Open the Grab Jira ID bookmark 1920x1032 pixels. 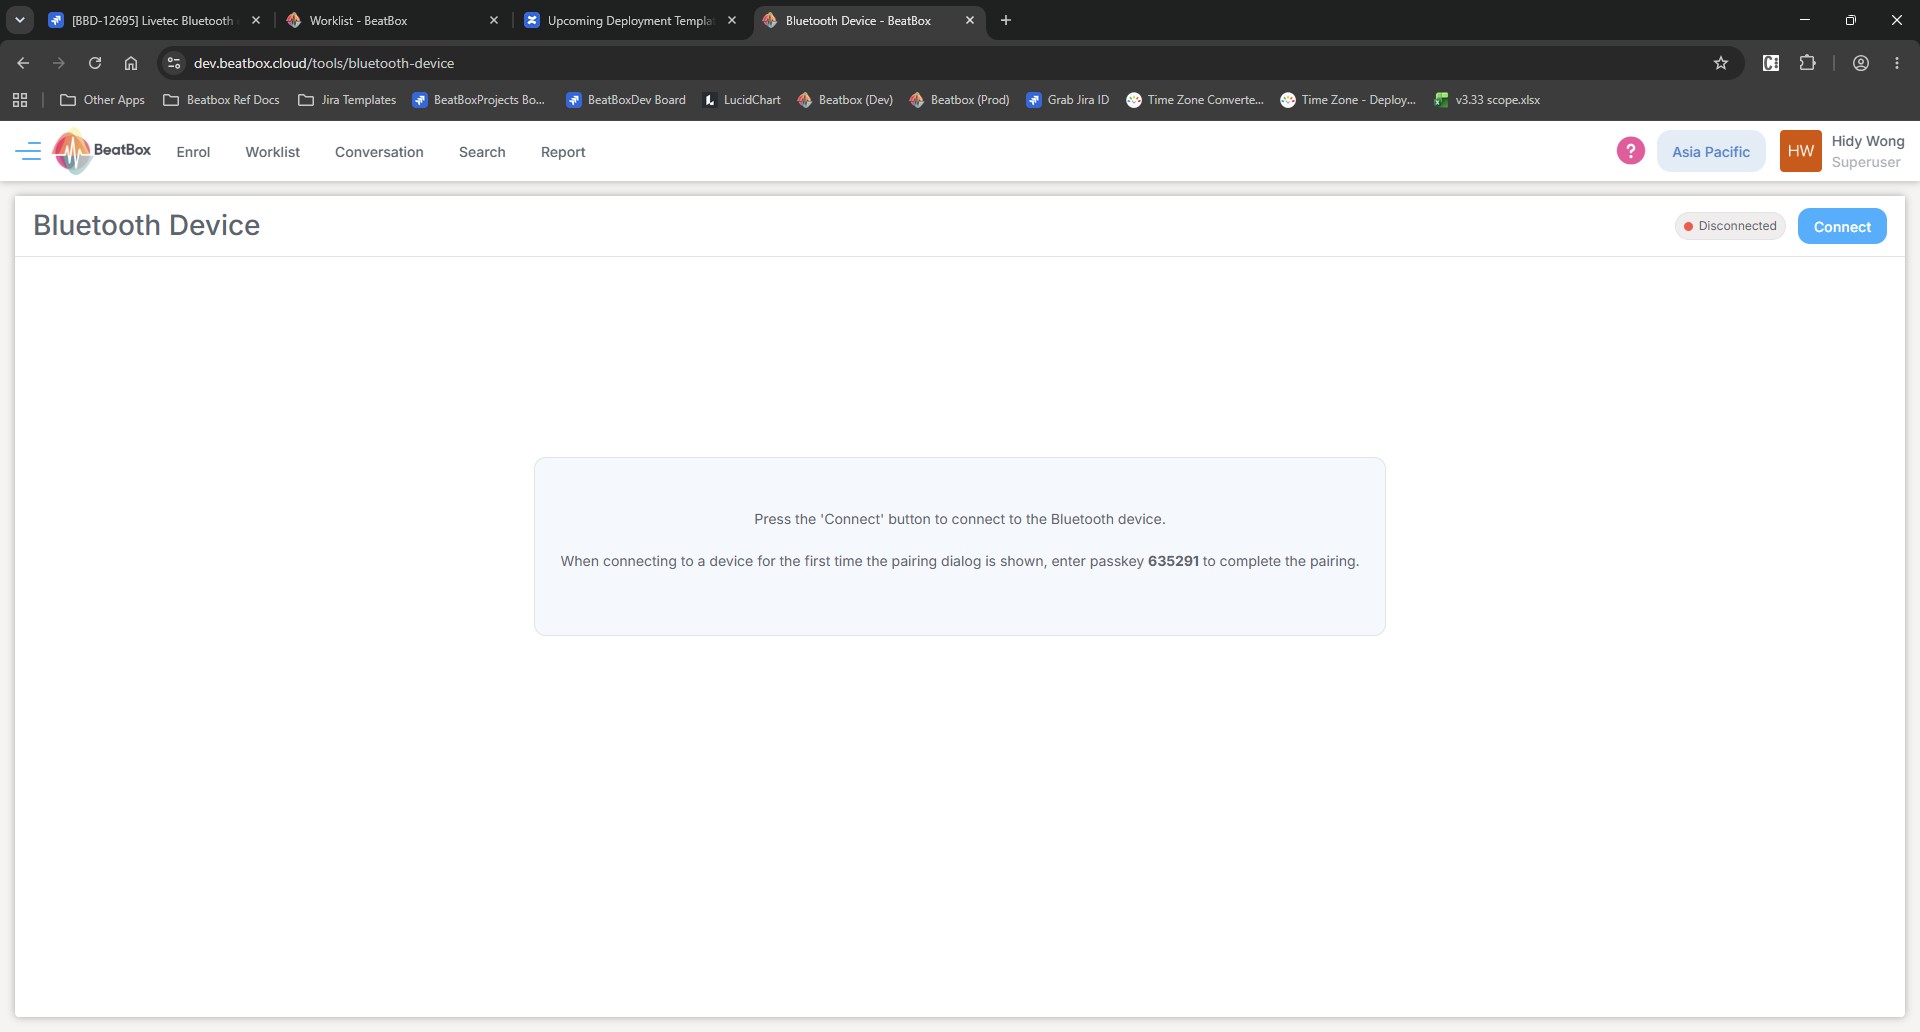1068,100
